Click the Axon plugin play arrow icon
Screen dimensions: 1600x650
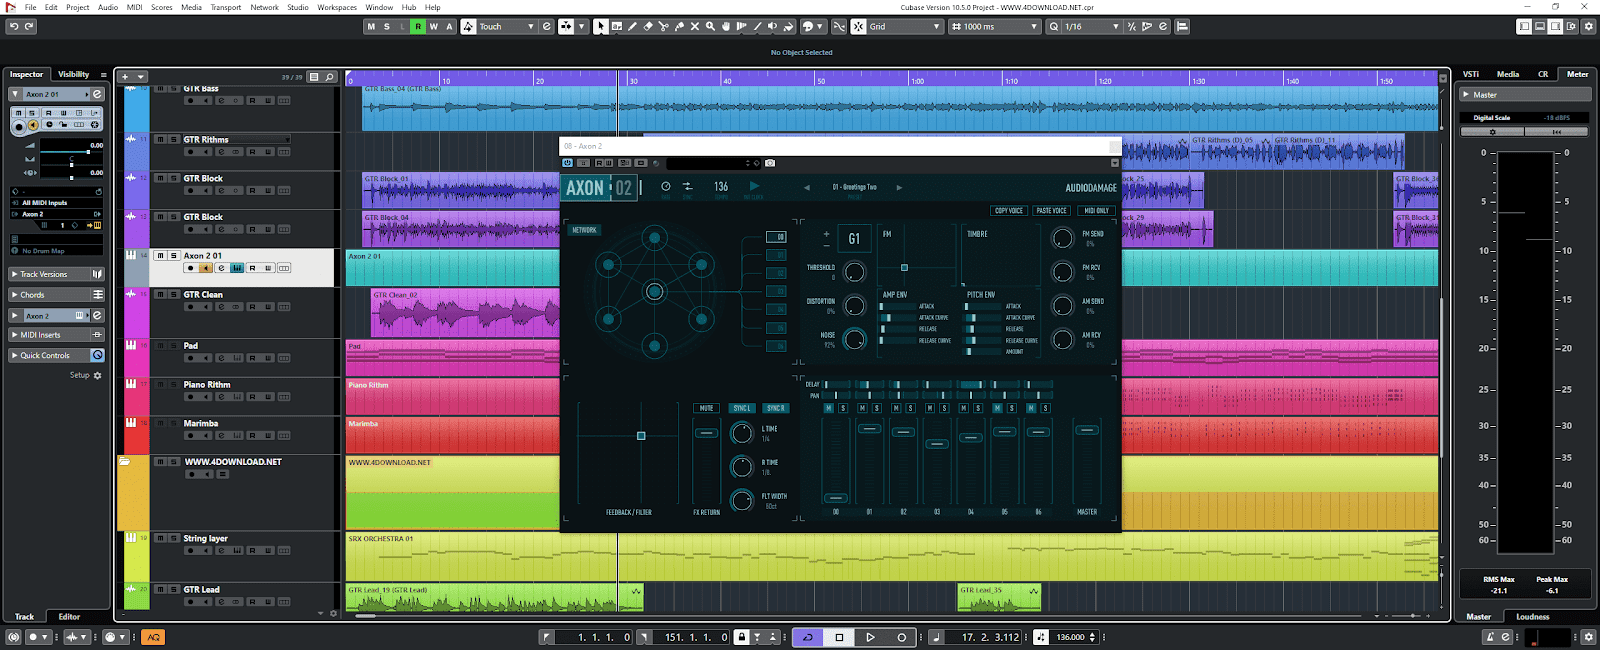[x=754, y=186]
